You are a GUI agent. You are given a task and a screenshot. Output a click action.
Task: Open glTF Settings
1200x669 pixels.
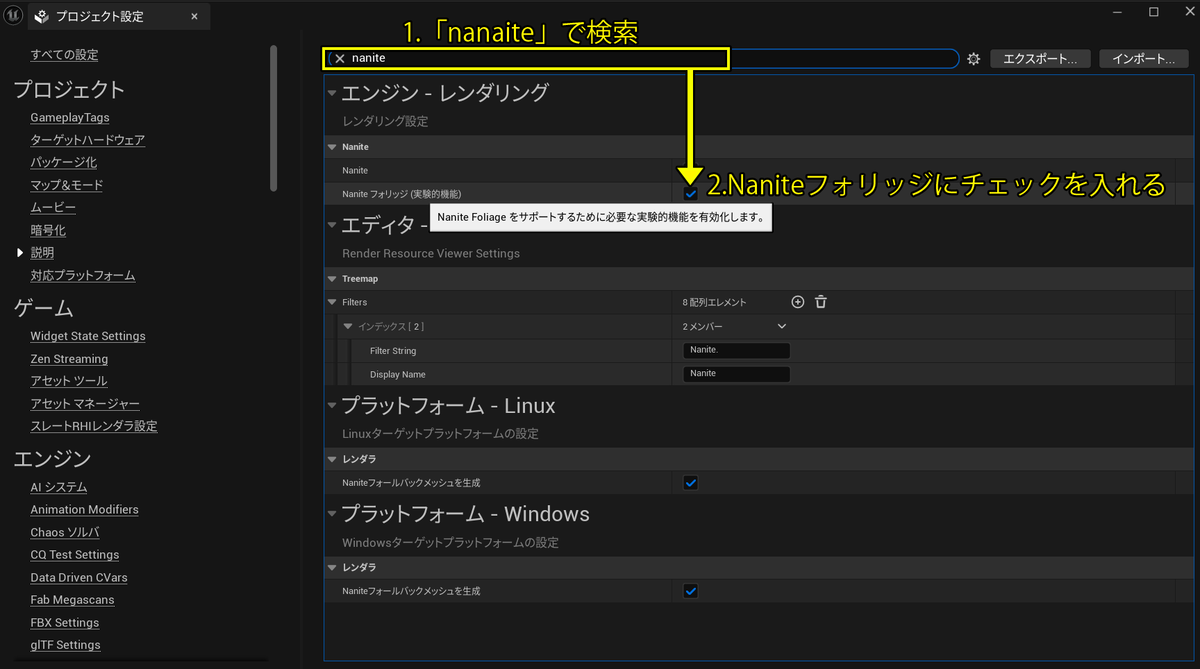65,645
